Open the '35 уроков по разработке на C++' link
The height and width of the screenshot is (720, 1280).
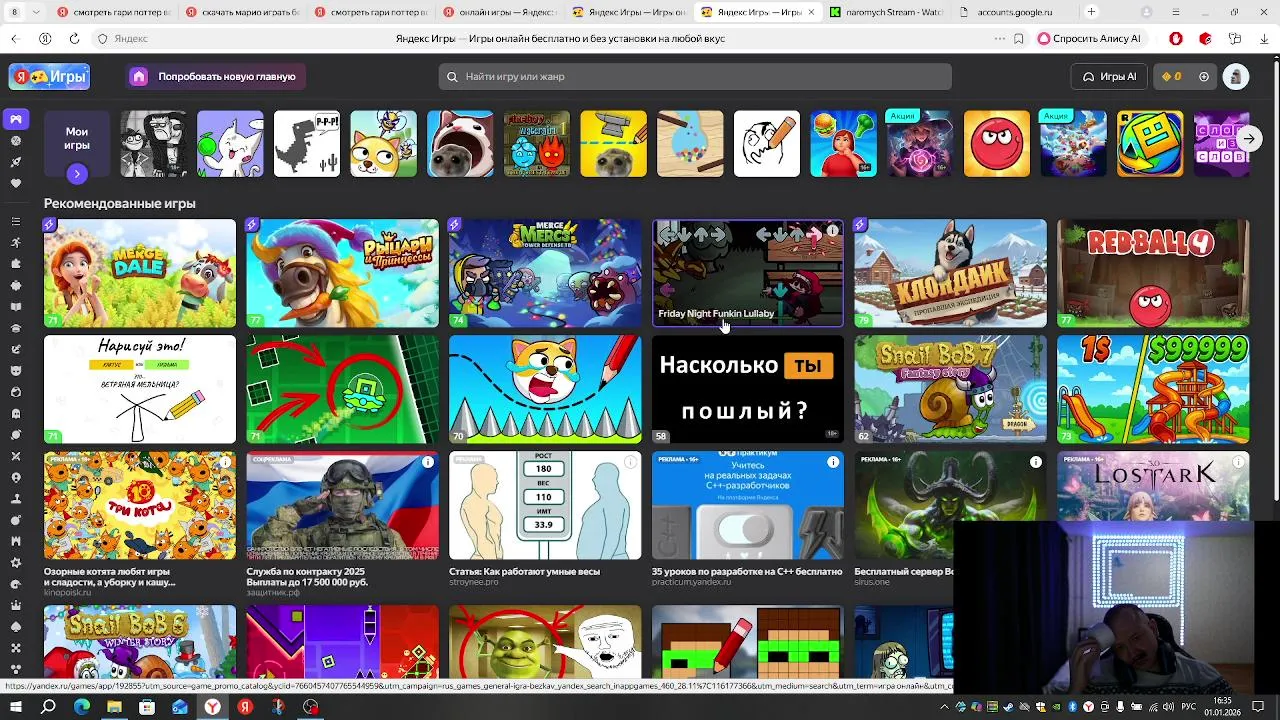tap(747, 572)
